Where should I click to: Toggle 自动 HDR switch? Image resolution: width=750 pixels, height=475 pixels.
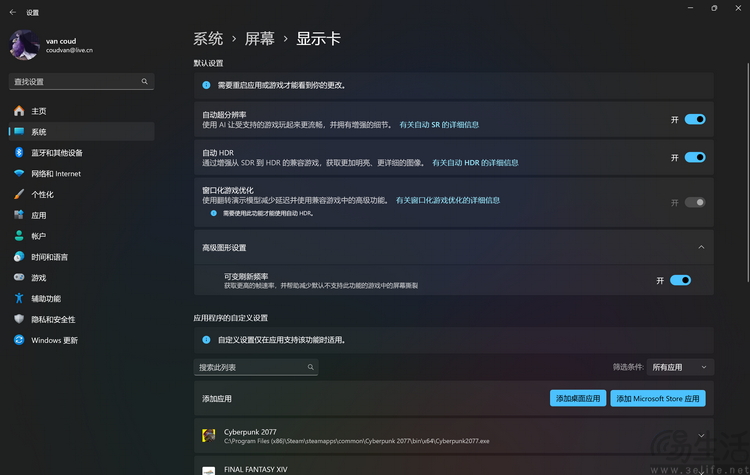tap(695, 157)
